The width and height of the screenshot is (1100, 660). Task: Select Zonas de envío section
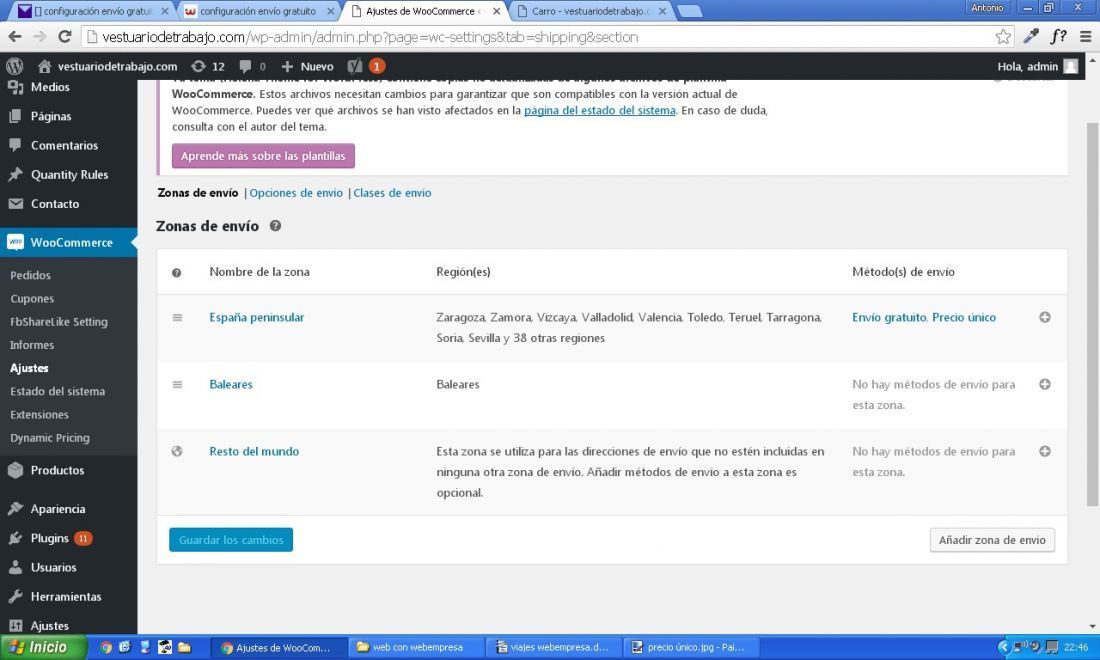coord(198,193)
